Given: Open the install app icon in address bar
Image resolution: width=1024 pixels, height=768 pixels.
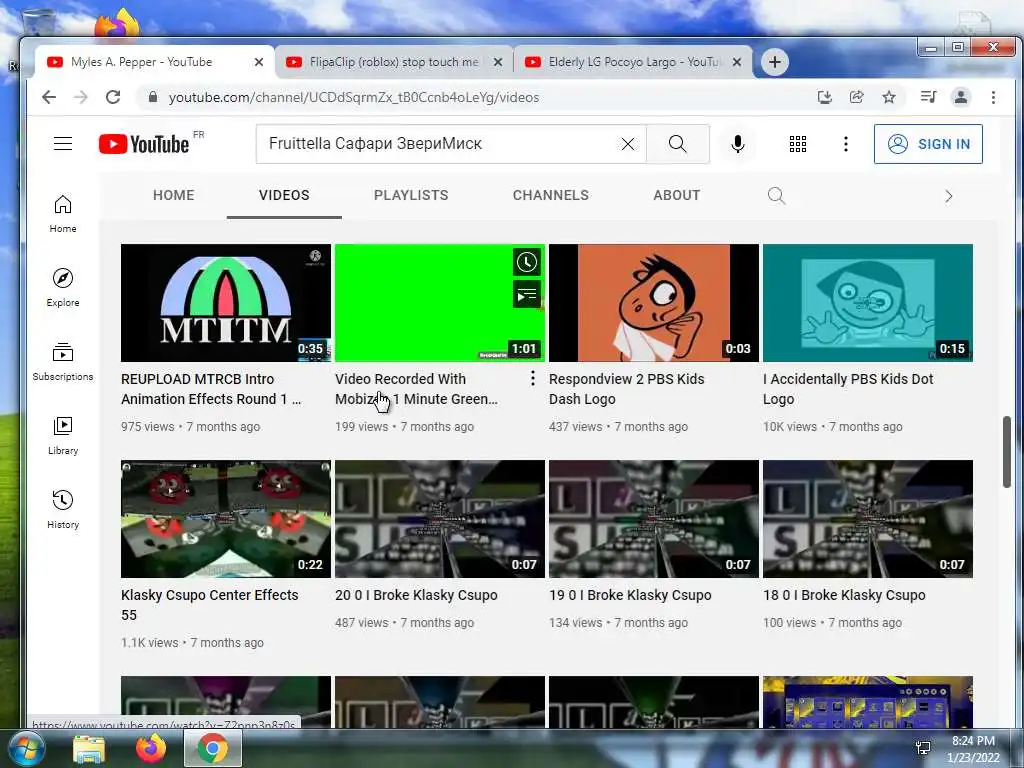Looking at the screenshot, I should 825,97.
